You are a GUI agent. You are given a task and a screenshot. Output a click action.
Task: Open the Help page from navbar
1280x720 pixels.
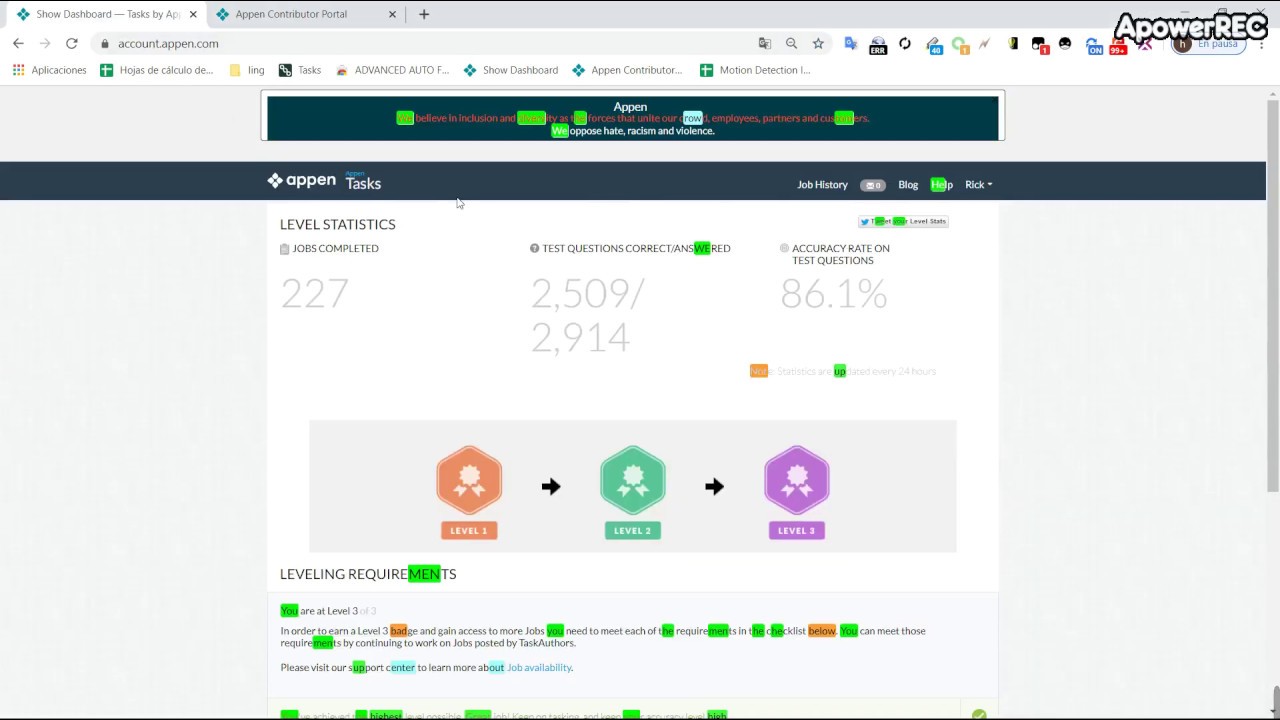[x=942, y=185]
